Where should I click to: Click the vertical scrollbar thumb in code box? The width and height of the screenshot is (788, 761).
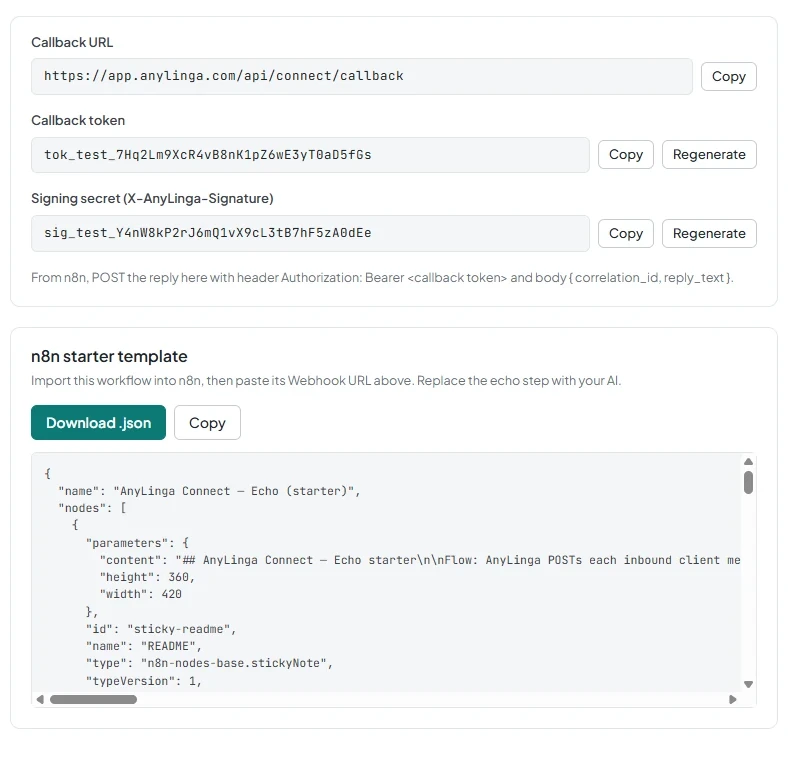(748, 483)
